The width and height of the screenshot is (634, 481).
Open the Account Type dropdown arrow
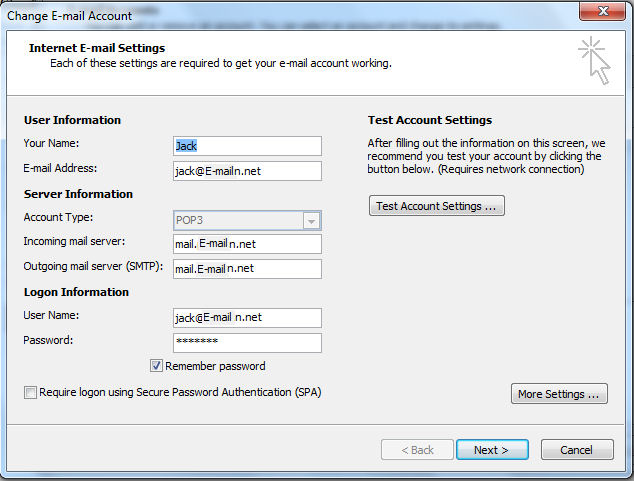coord(311,221)
